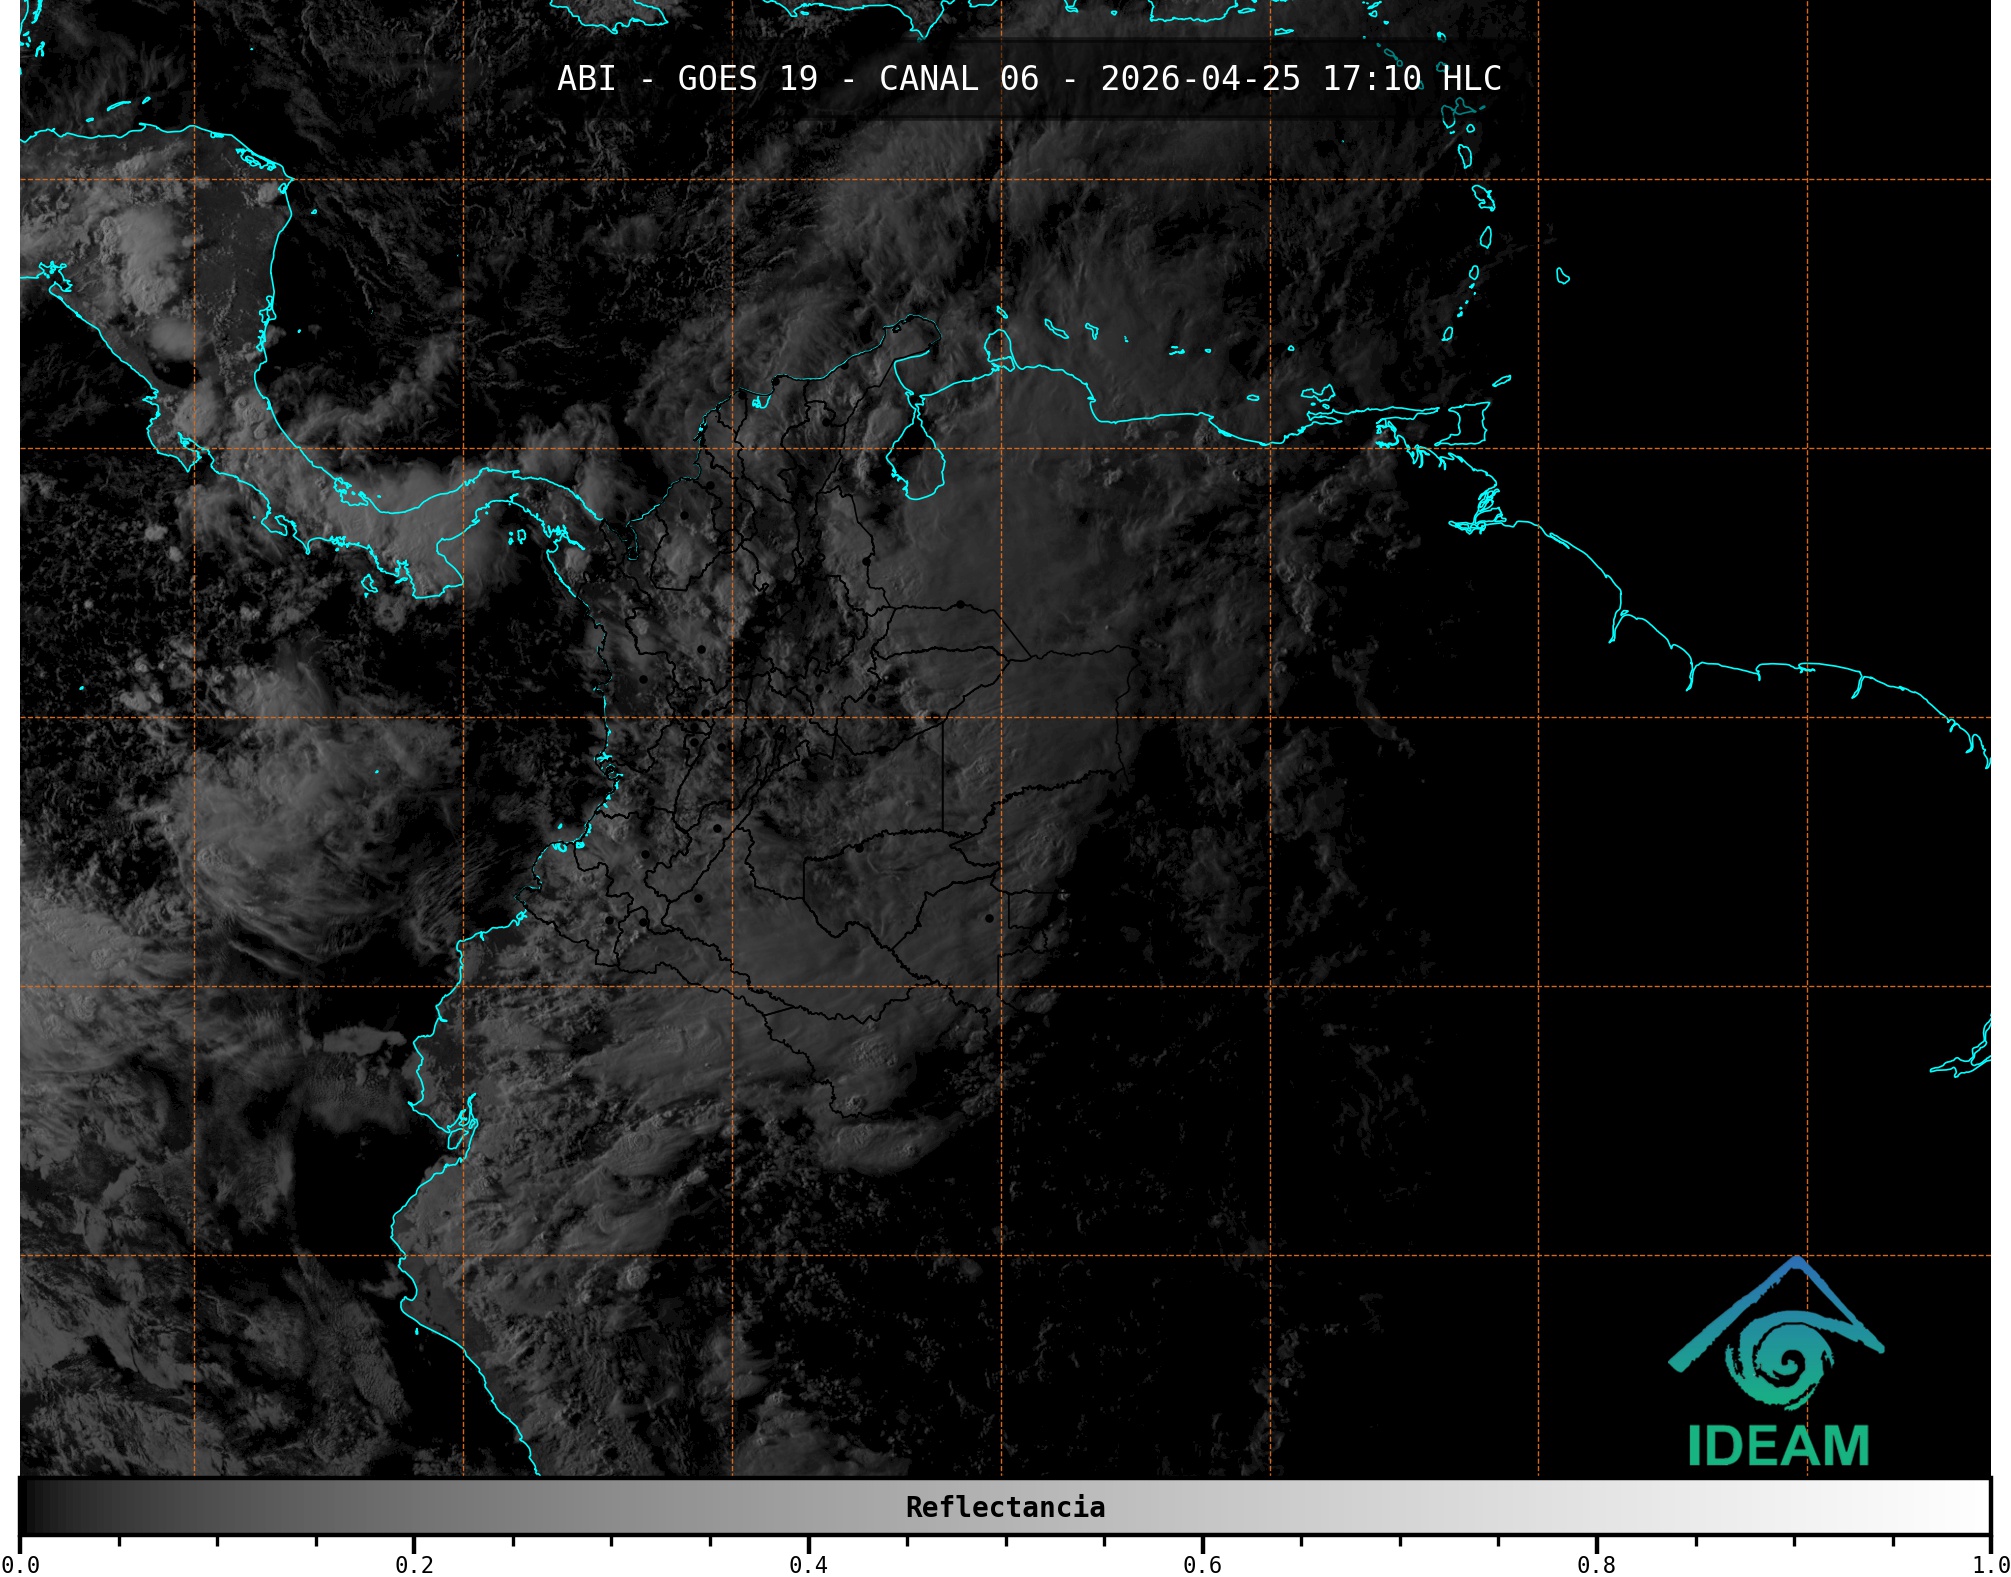Click the 0.2 tick label on colorbar
Image resolution: width=2011 pixels, height=1577 pixels.
coord(414,1564)
